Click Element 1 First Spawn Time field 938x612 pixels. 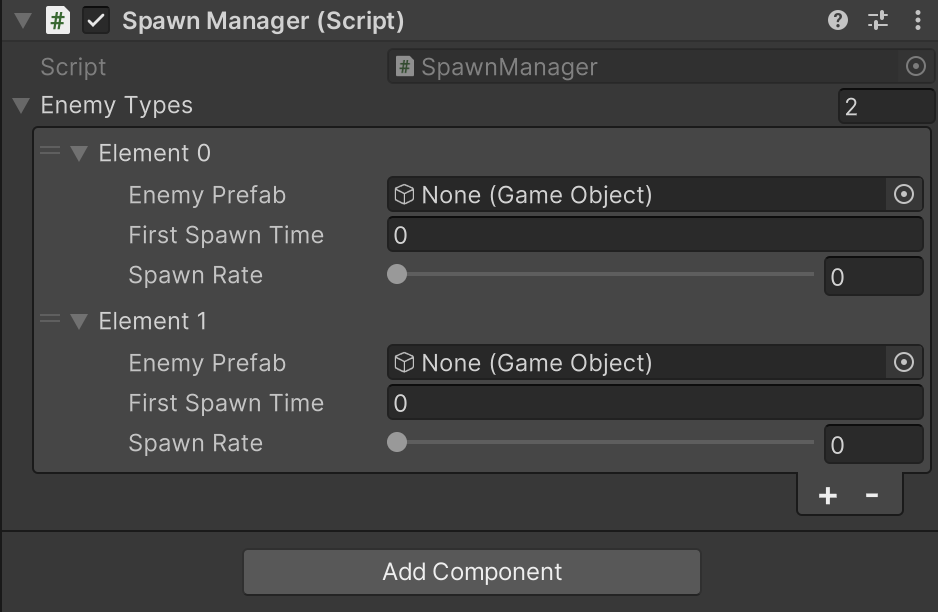655,403
